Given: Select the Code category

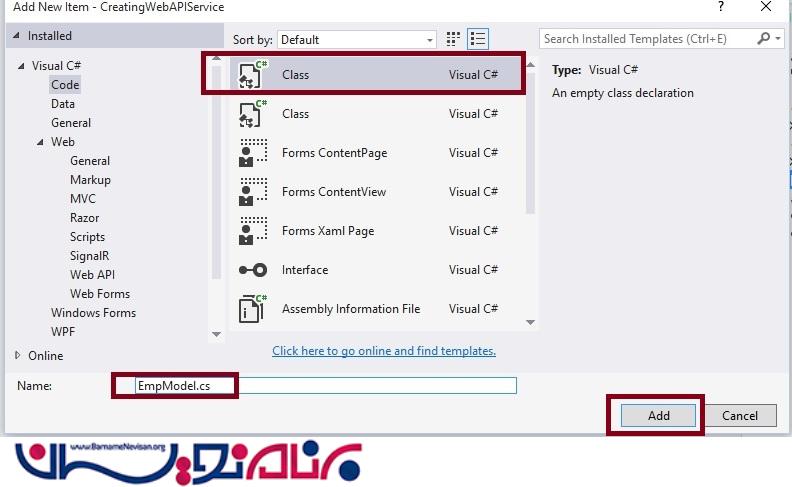Looking at the screenshot, I should coord(65,84).
